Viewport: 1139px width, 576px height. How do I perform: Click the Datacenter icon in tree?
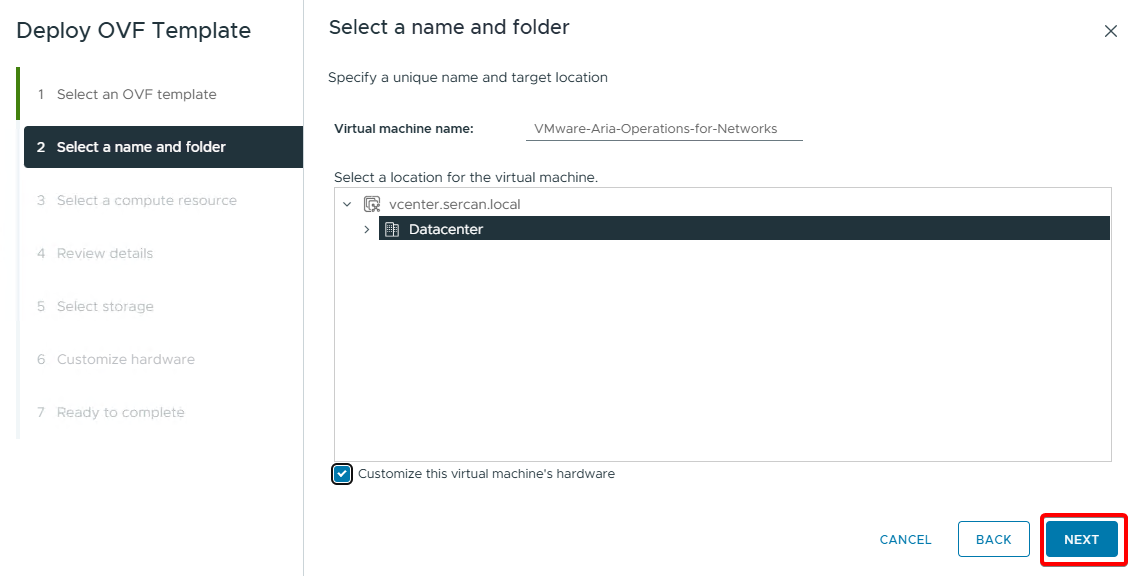coord(392,229)
